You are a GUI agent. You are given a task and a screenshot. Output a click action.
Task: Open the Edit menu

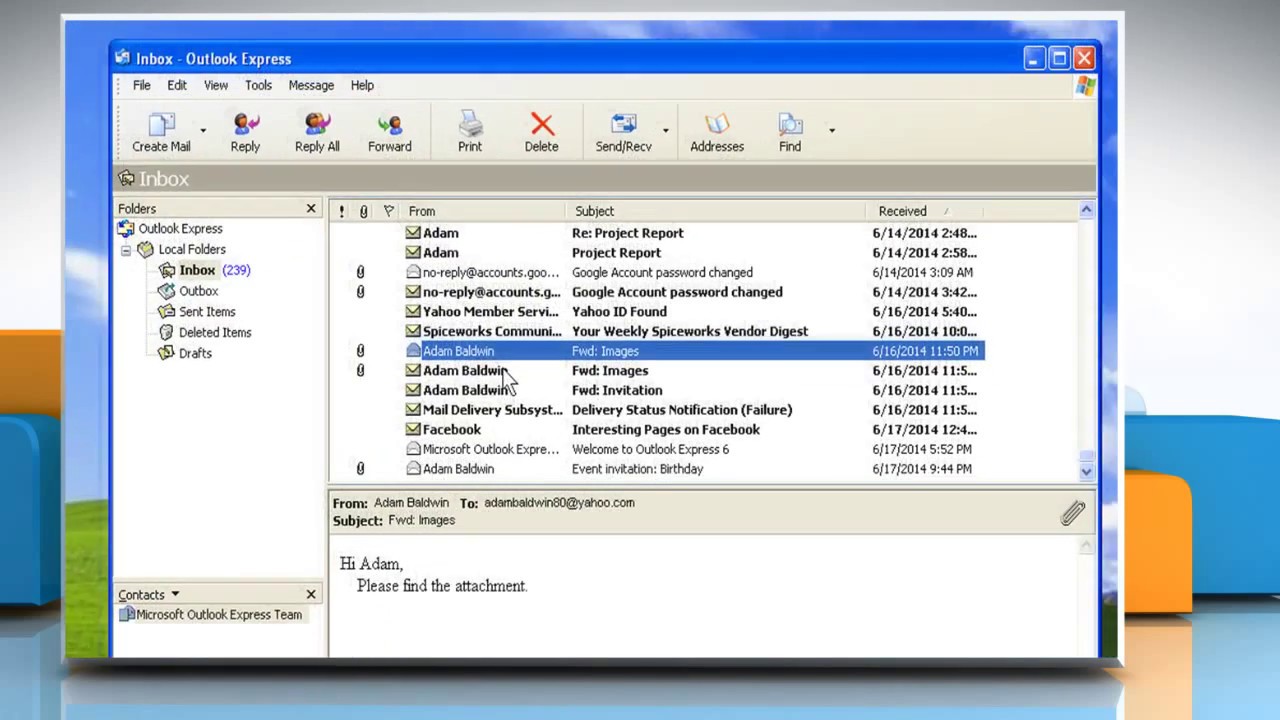177,85
